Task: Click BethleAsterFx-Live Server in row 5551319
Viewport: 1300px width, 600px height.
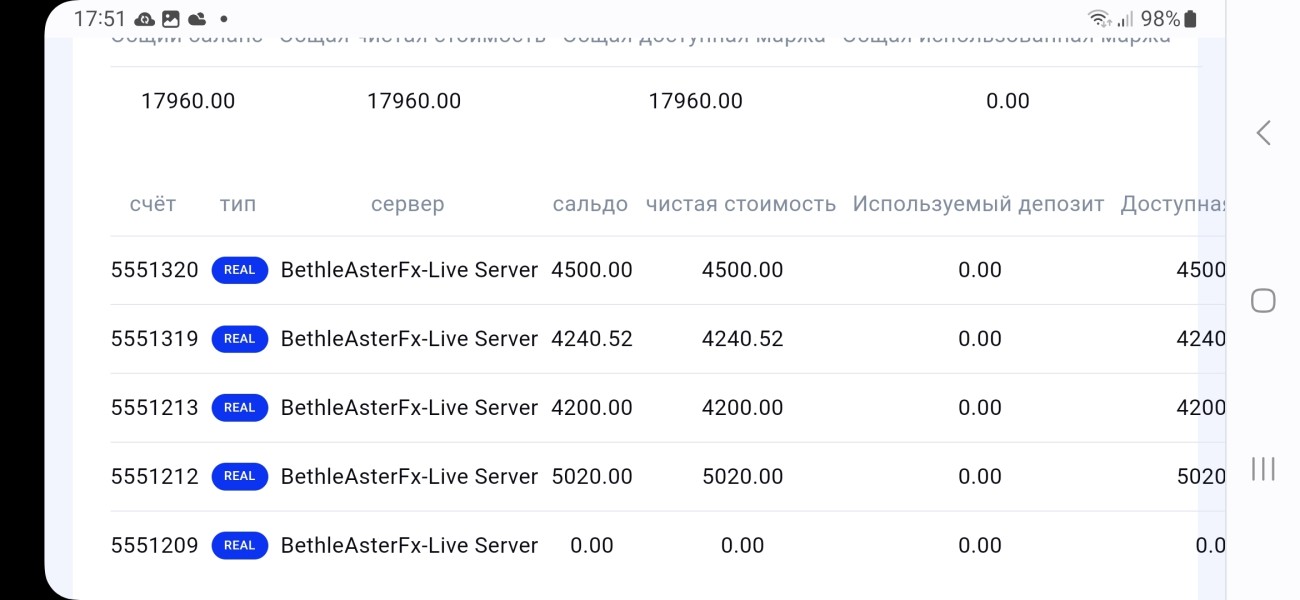Action: 410,339
